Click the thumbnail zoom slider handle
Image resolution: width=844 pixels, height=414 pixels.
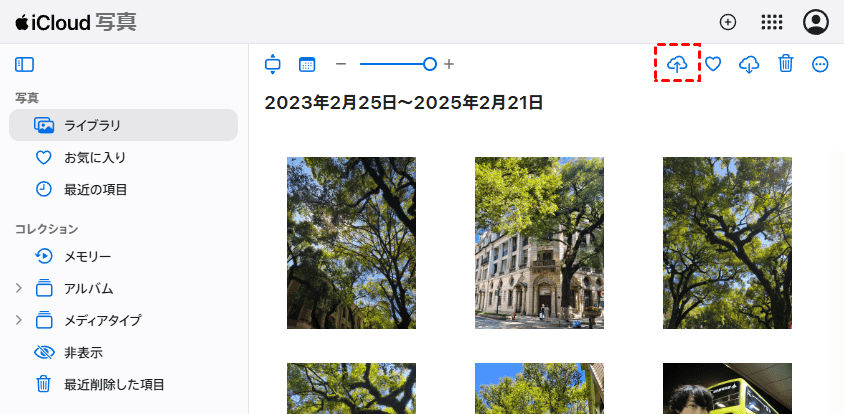tap(430, 65)
